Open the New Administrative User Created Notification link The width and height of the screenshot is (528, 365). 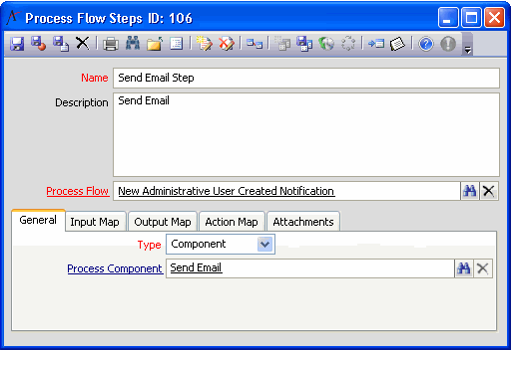coord(226,191)
